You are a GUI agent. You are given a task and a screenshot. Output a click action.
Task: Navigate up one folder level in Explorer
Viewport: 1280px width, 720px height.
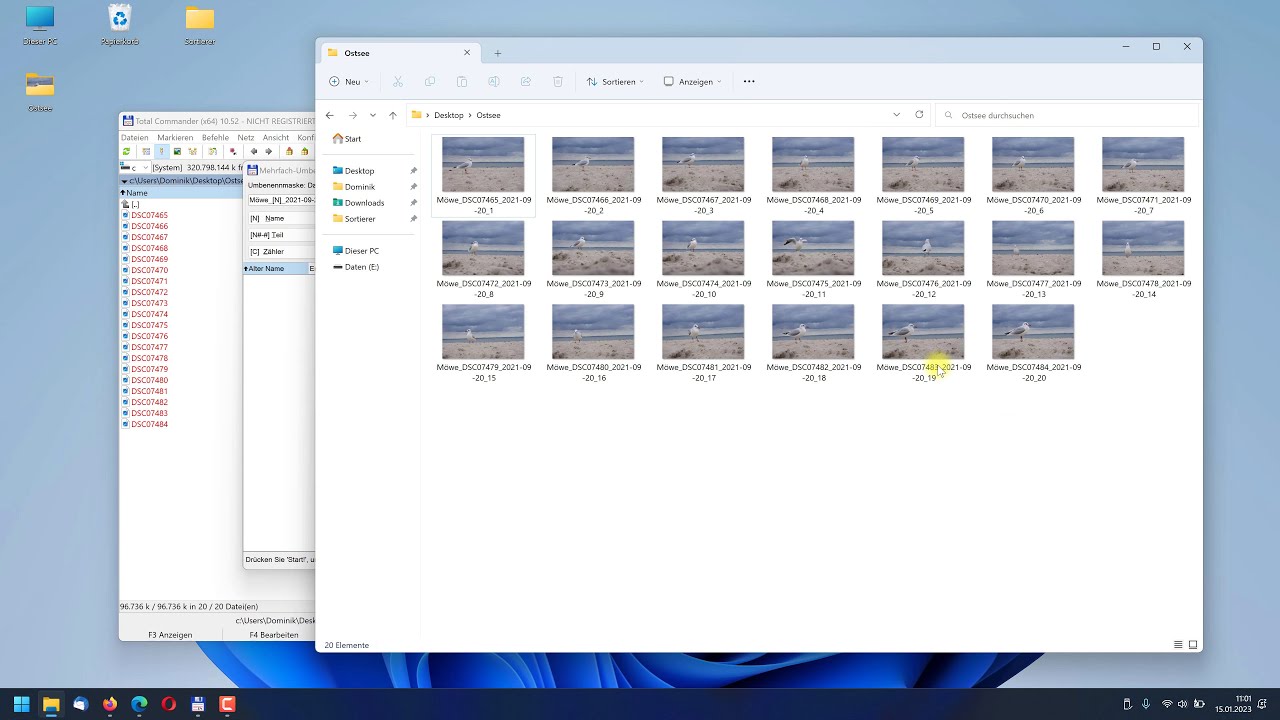392,115
